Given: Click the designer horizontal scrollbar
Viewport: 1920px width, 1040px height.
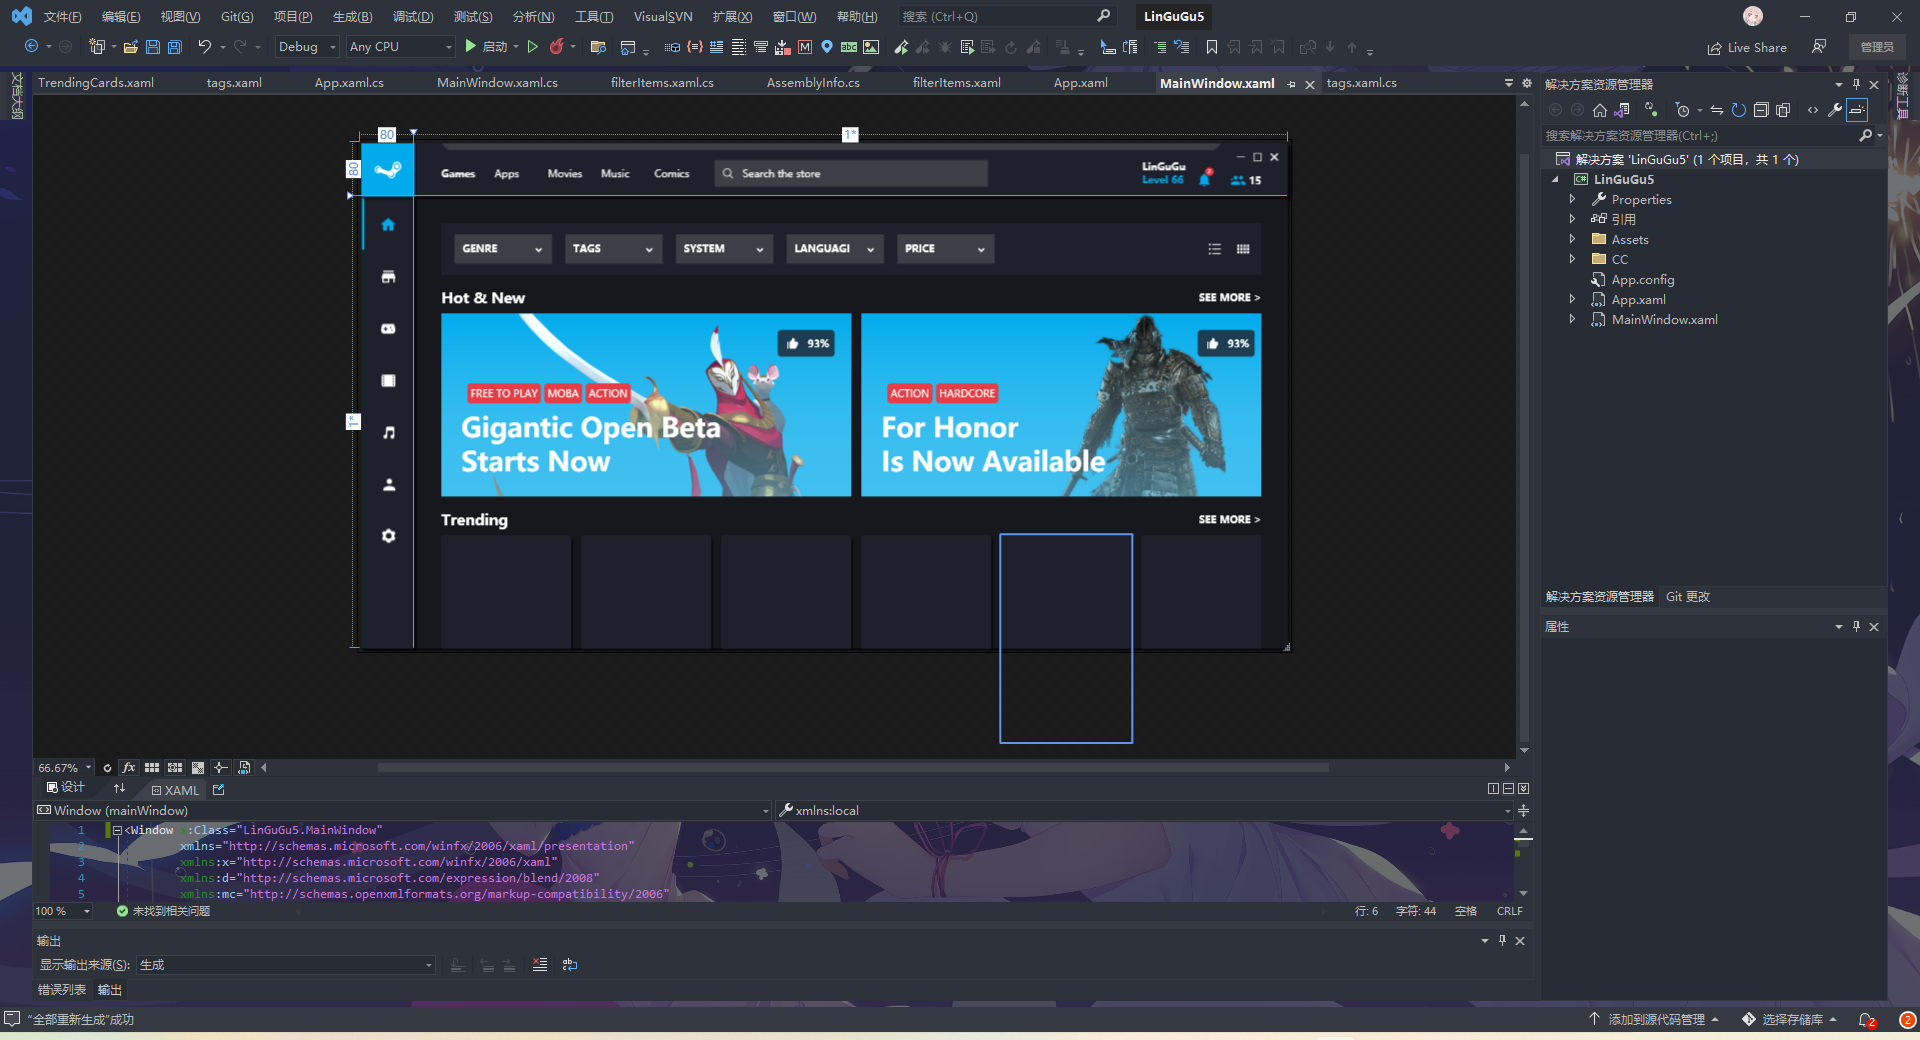Looking at the screenshot, I should pyautogui.click(x=853, y=768).
